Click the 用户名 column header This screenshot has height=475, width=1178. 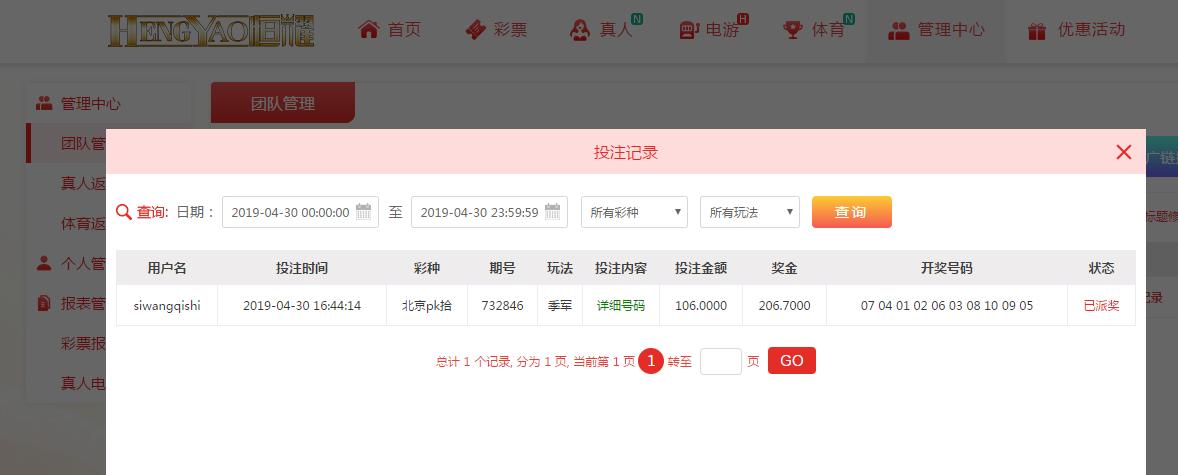[167, 268]
